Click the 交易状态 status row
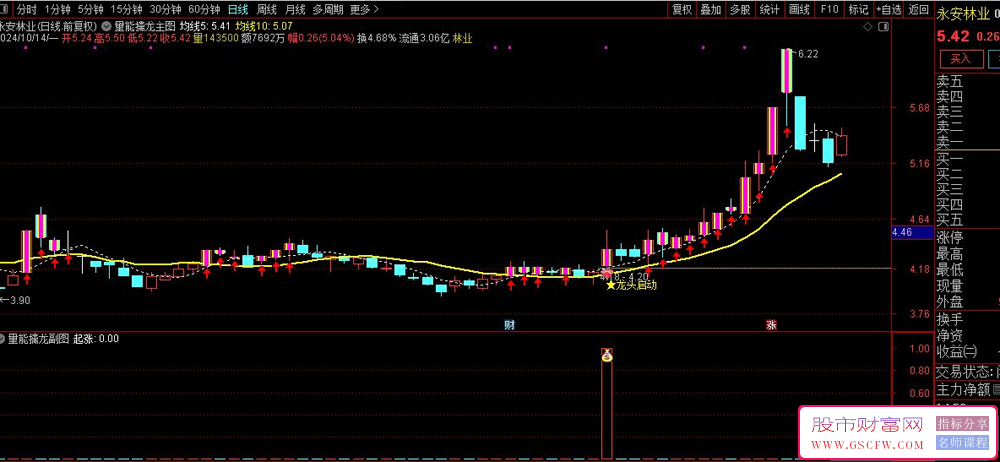Viewport: 1000px width, 462px height. [x=967, y=372]
